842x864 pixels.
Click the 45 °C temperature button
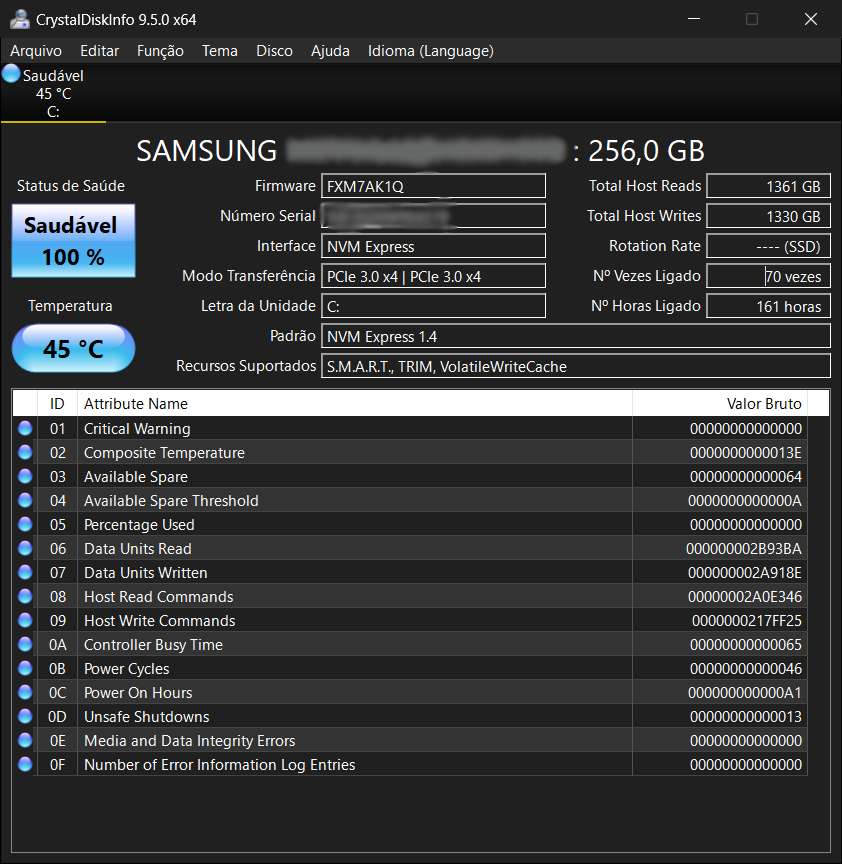(x=73, y=348)
